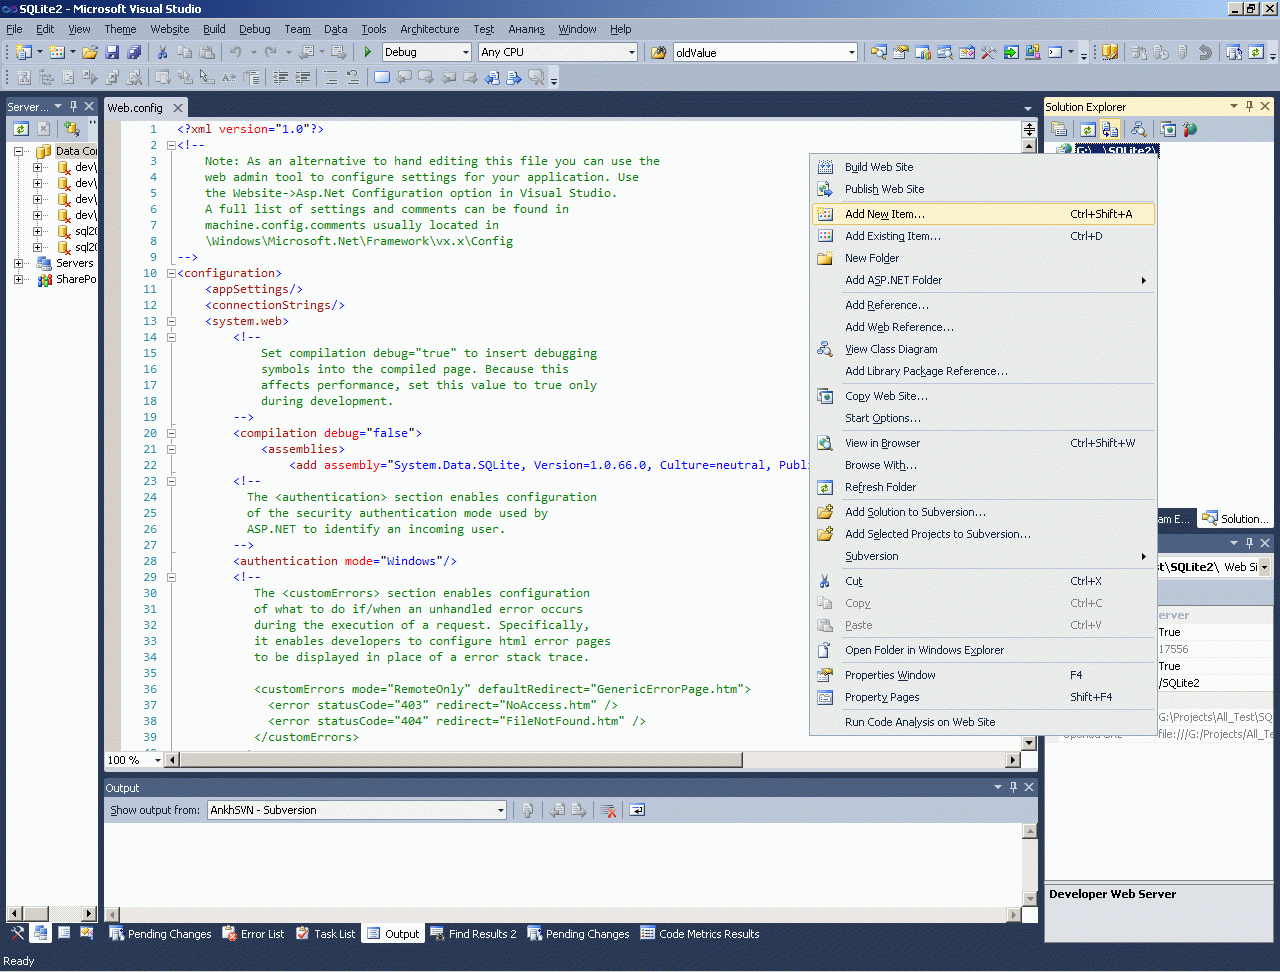Click Refresh icon in Solution Explorer toolbar
The width and height of the screenshot is (1280, 972).
1087,129
